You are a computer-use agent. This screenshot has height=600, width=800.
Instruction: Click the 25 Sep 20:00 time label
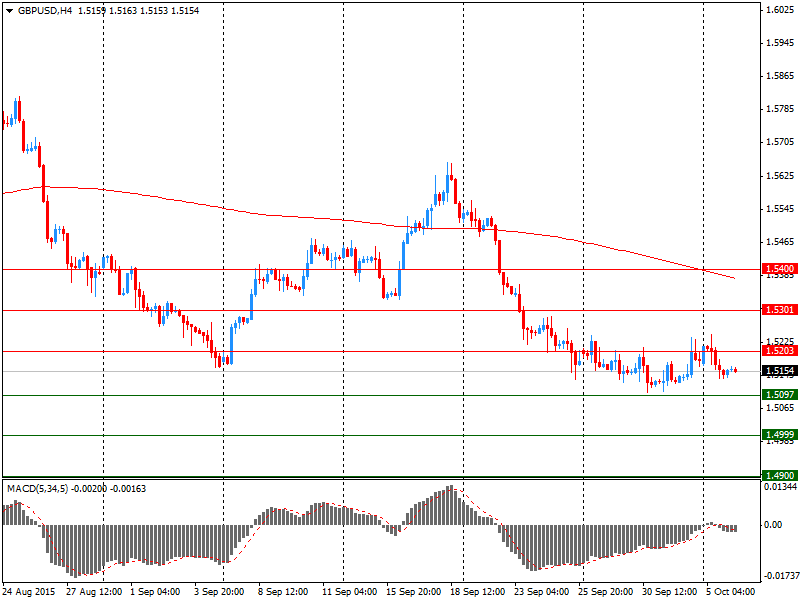[x=605, y=592]
